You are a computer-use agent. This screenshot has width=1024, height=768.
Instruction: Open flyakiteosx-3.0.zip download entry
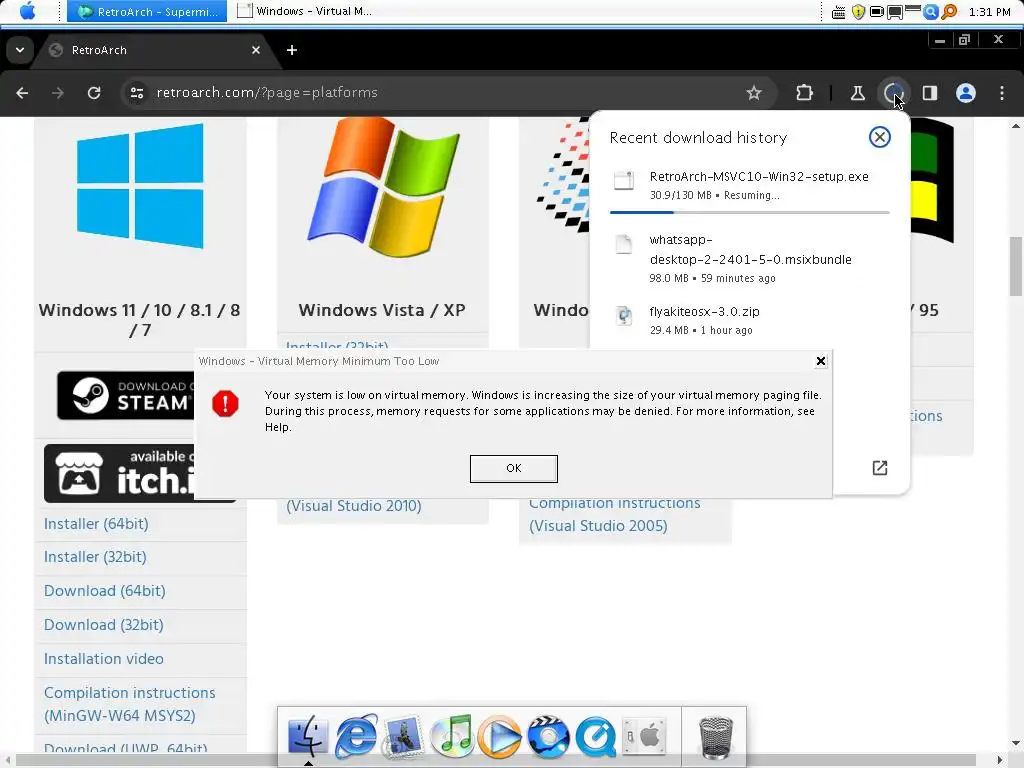[x=750, y=320]
